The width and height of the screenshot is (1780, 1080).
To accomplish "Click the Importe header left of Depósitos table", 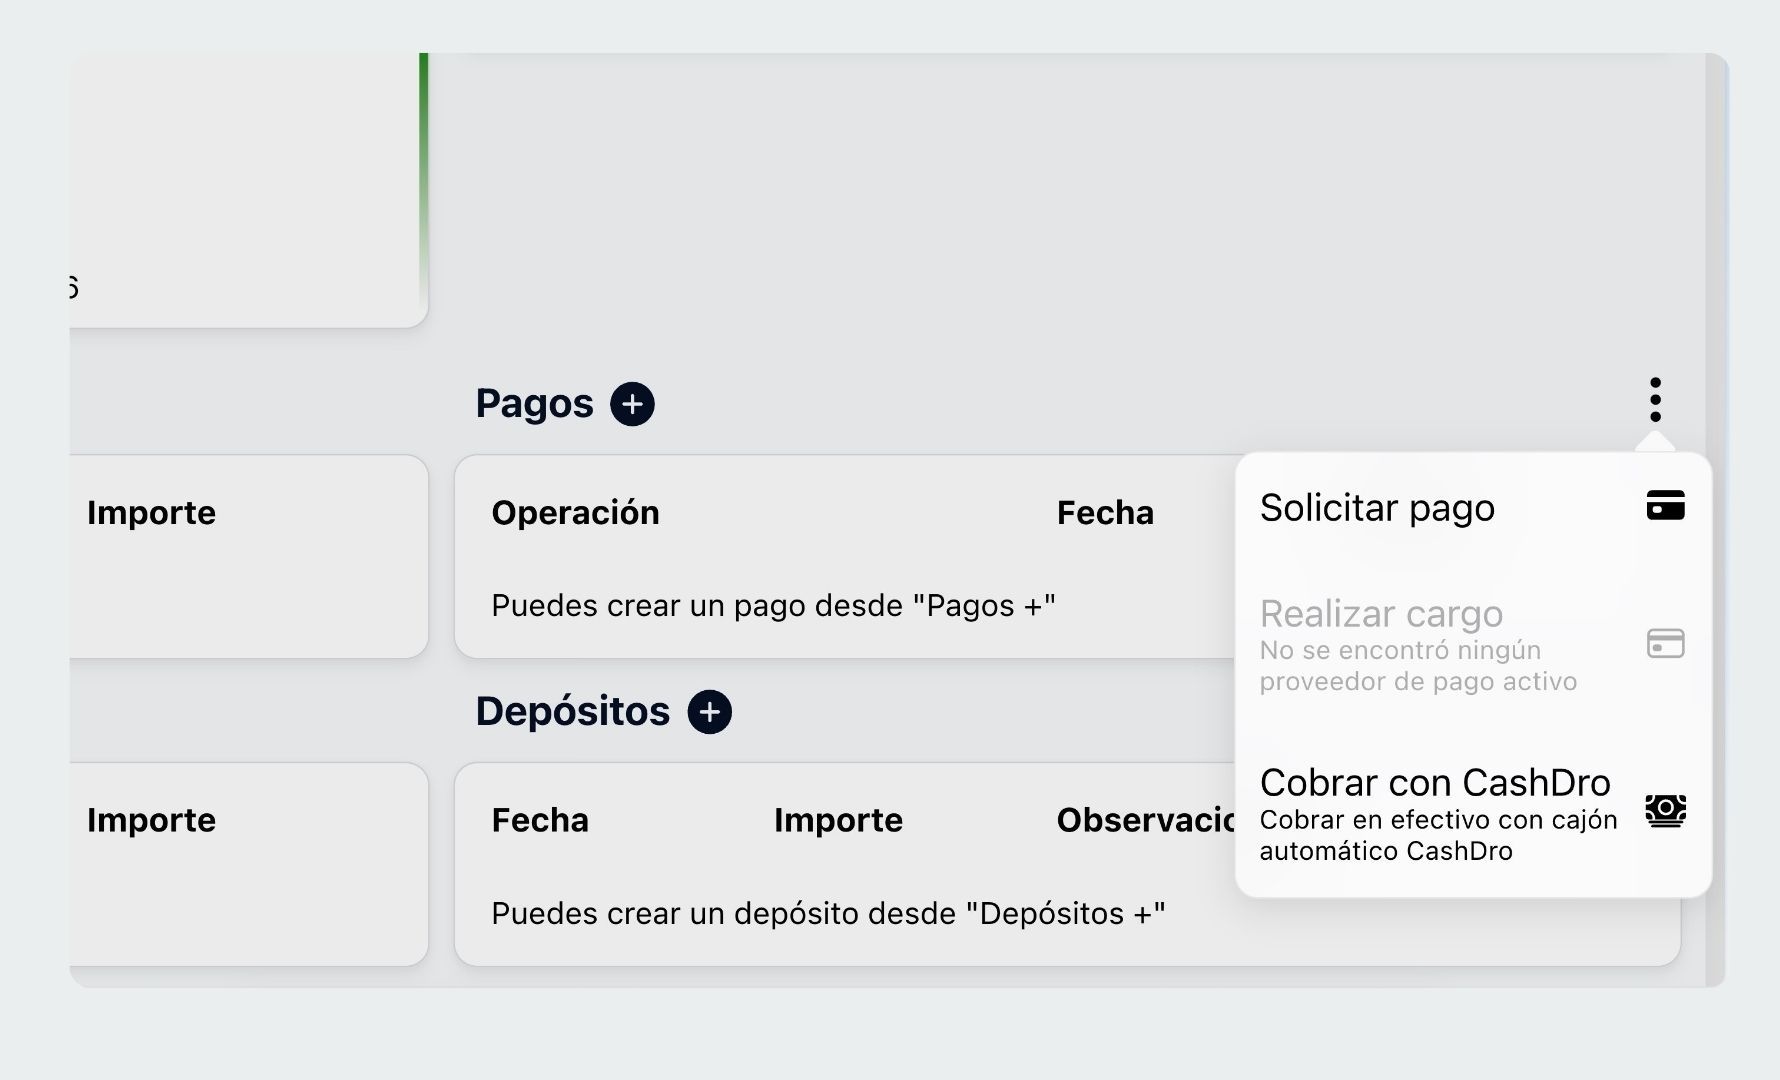I will (x=151, y=820).
